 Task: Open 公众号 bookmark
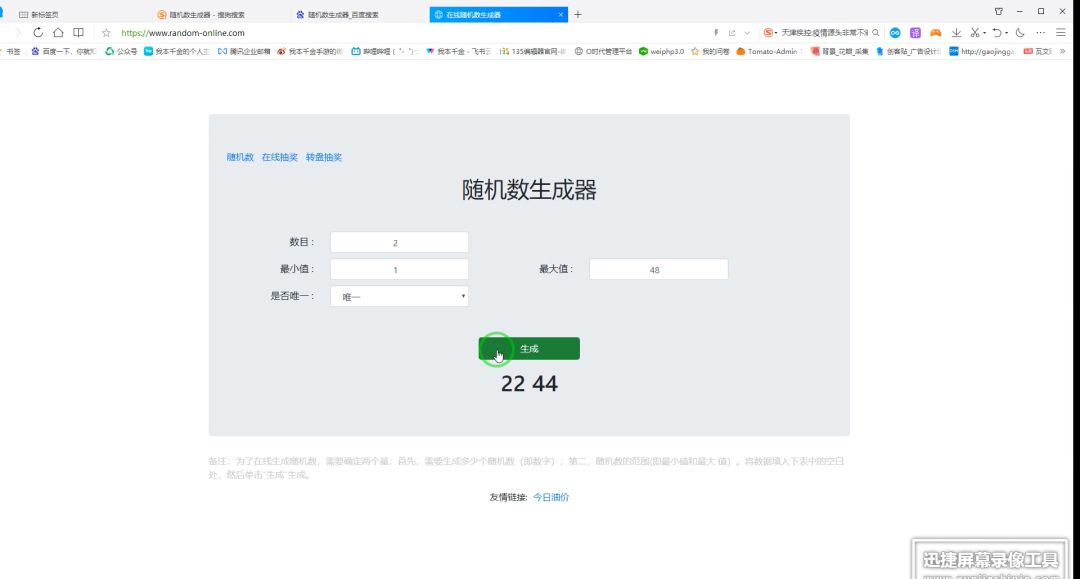pyautogui.click(x=121, y=52)
